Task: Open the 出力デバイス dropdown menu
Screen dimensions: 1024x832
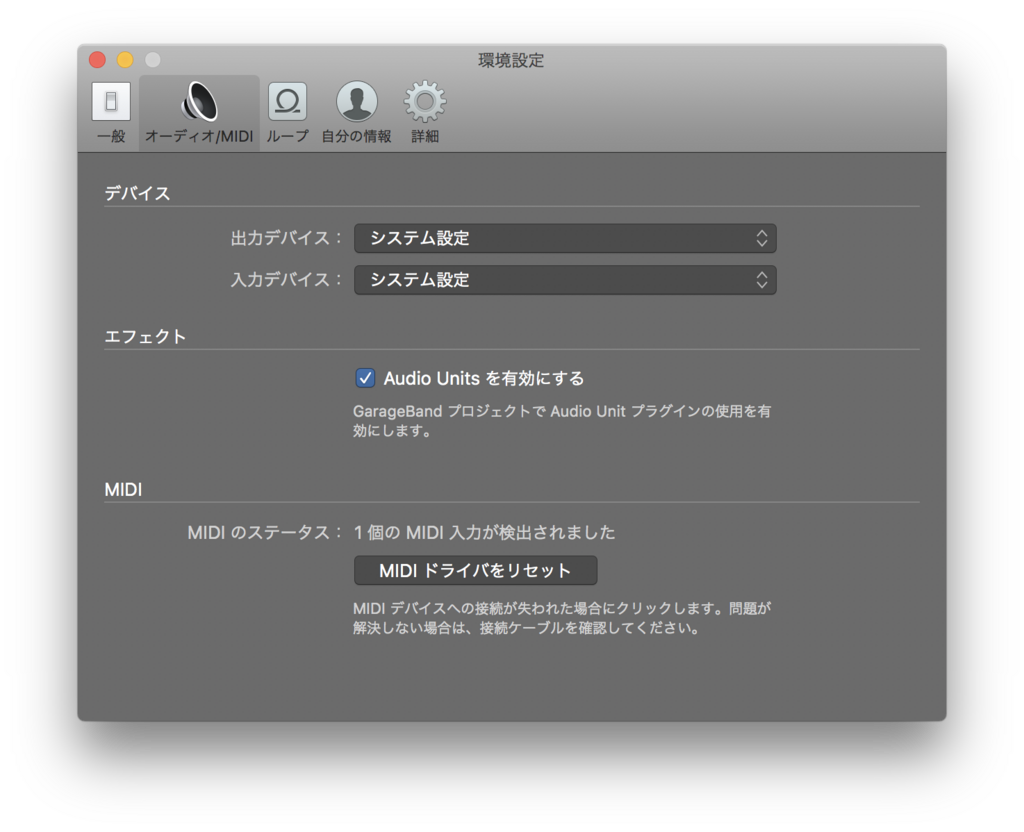Action: click(x=565, y=238)
